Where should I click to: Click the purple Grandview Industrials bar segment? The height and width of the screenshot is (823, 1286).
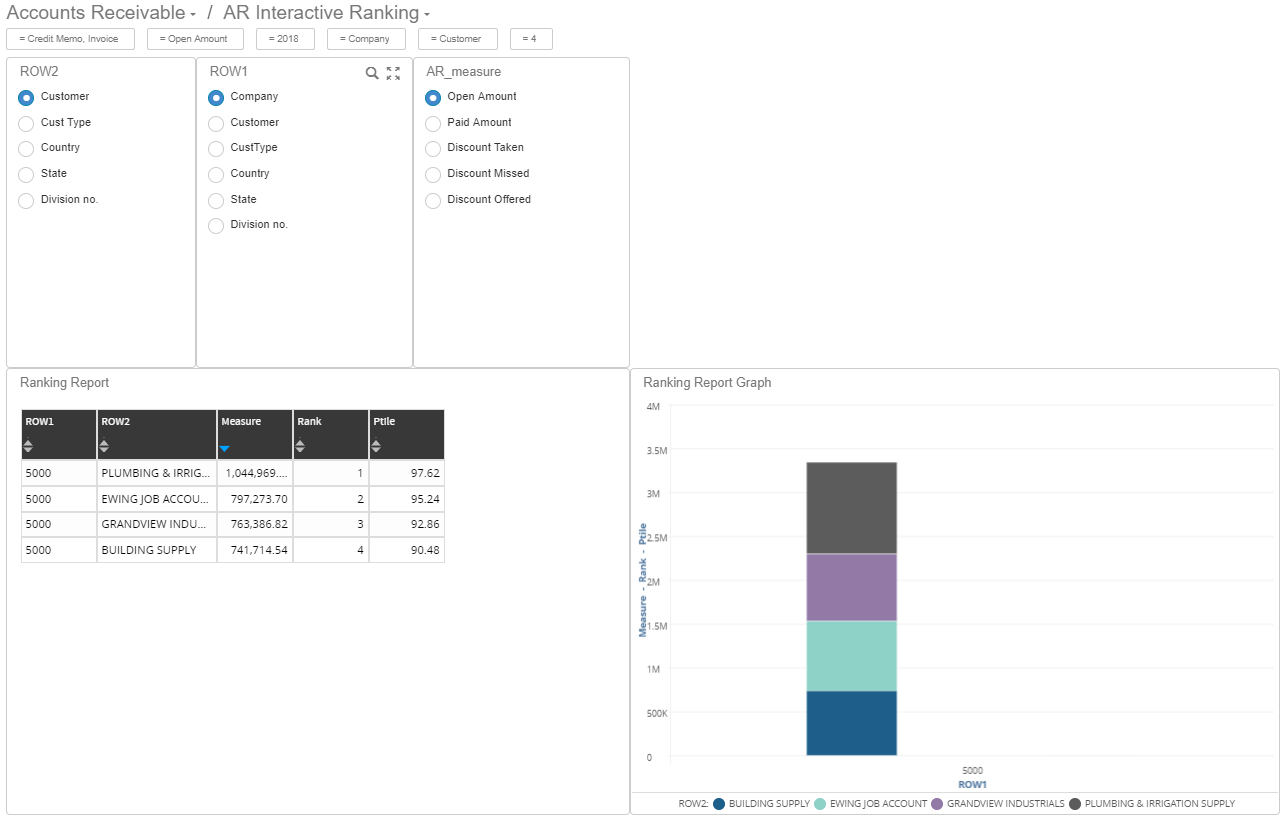(851, 587)
